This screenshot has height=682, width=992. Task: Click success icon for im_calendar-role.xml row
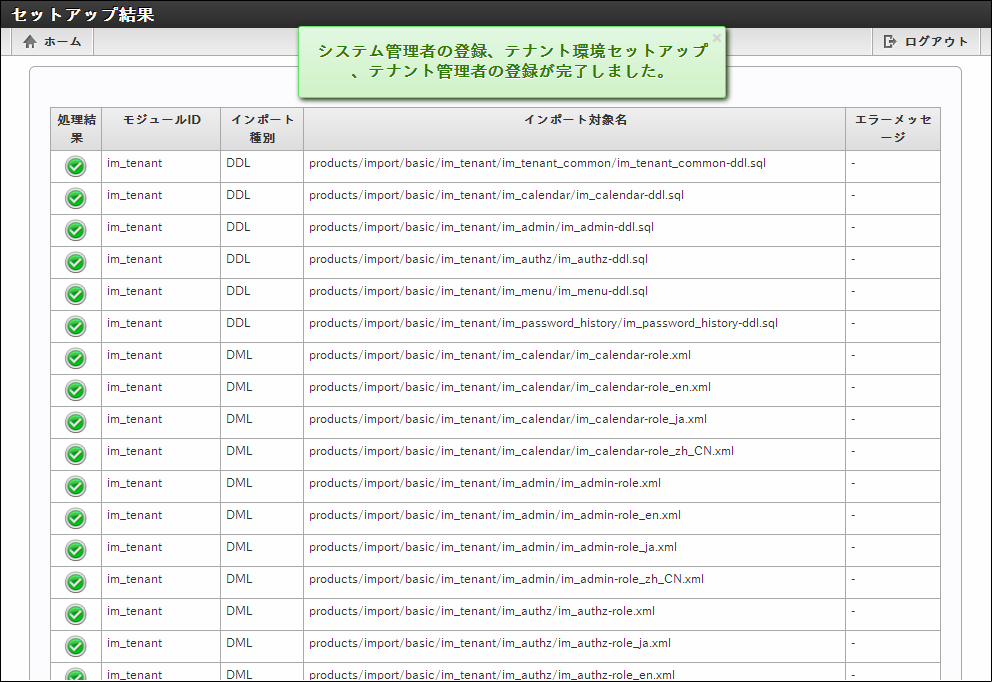76,358
